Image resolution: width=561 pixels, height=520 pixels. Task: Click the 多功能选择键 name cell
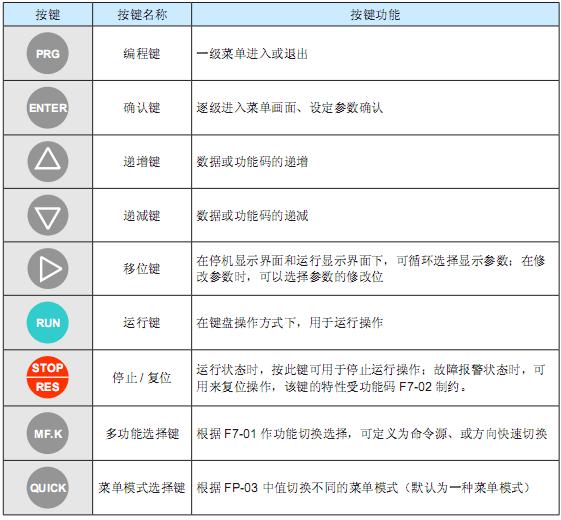pos(142,433)
